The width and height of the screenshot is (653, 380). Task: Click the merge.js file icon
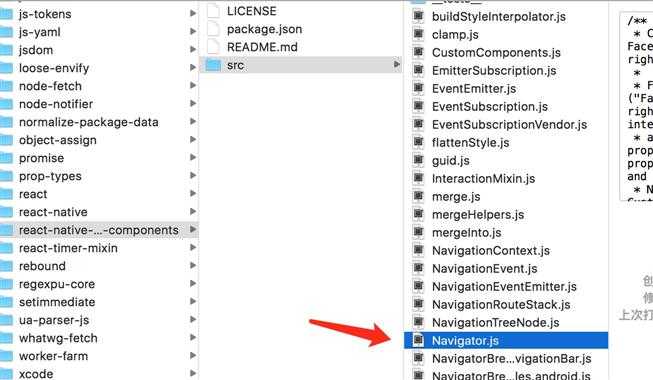(418, 196)
